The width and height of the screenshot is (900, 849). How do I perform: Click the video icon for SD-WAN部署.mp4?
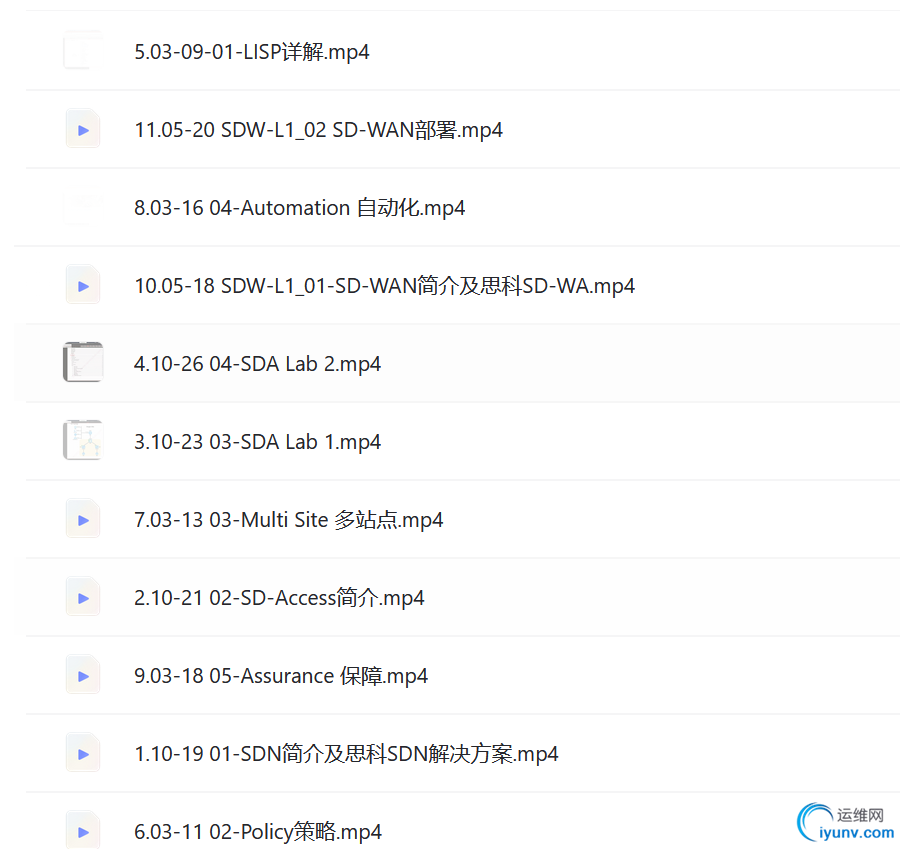tap(83, 129)
